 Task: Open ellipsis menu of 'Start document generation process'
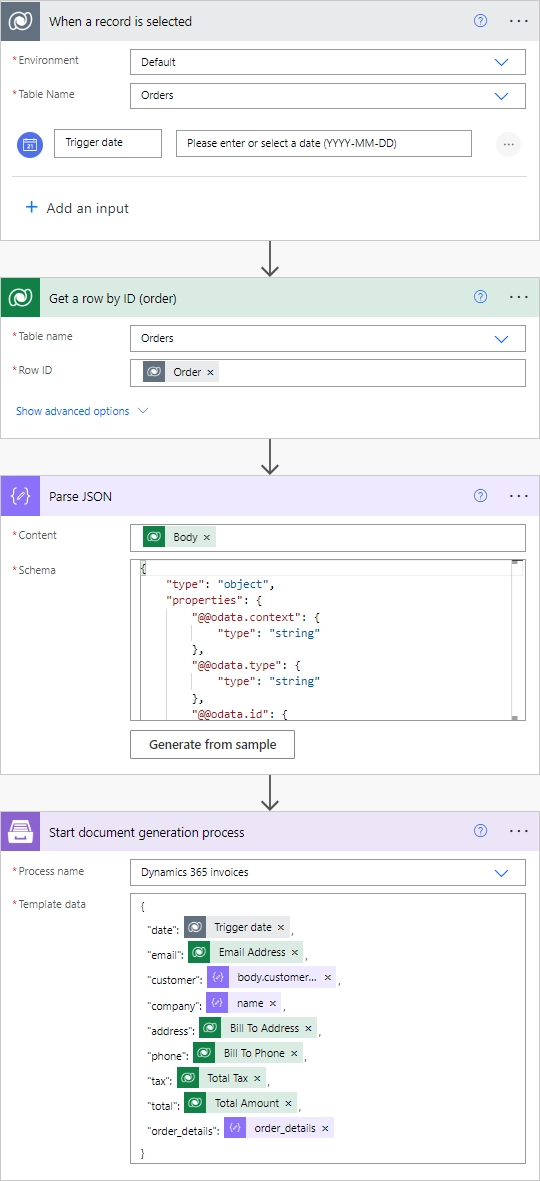[519, 832]
